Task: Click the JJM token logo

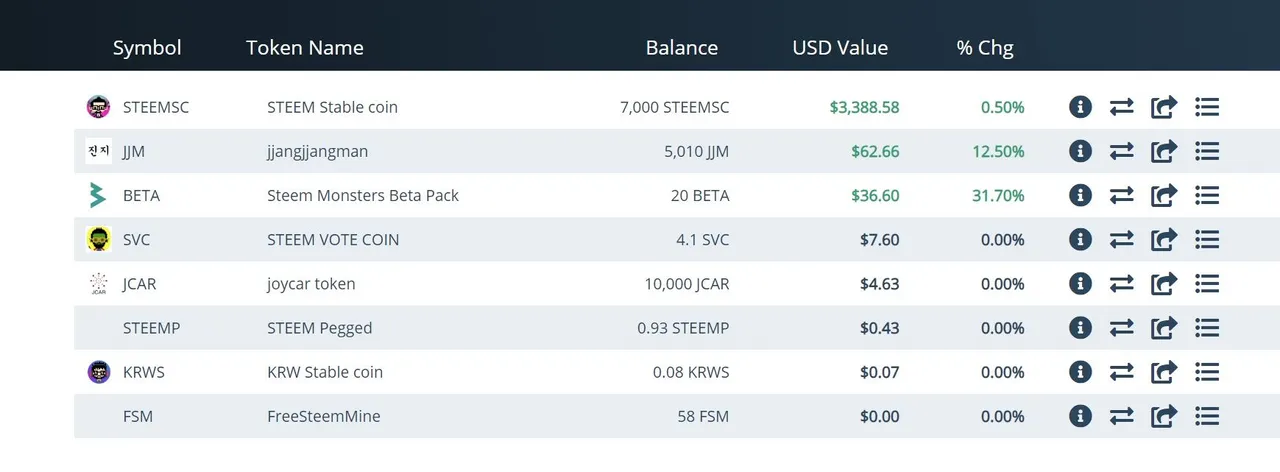Action: (98, 151)
